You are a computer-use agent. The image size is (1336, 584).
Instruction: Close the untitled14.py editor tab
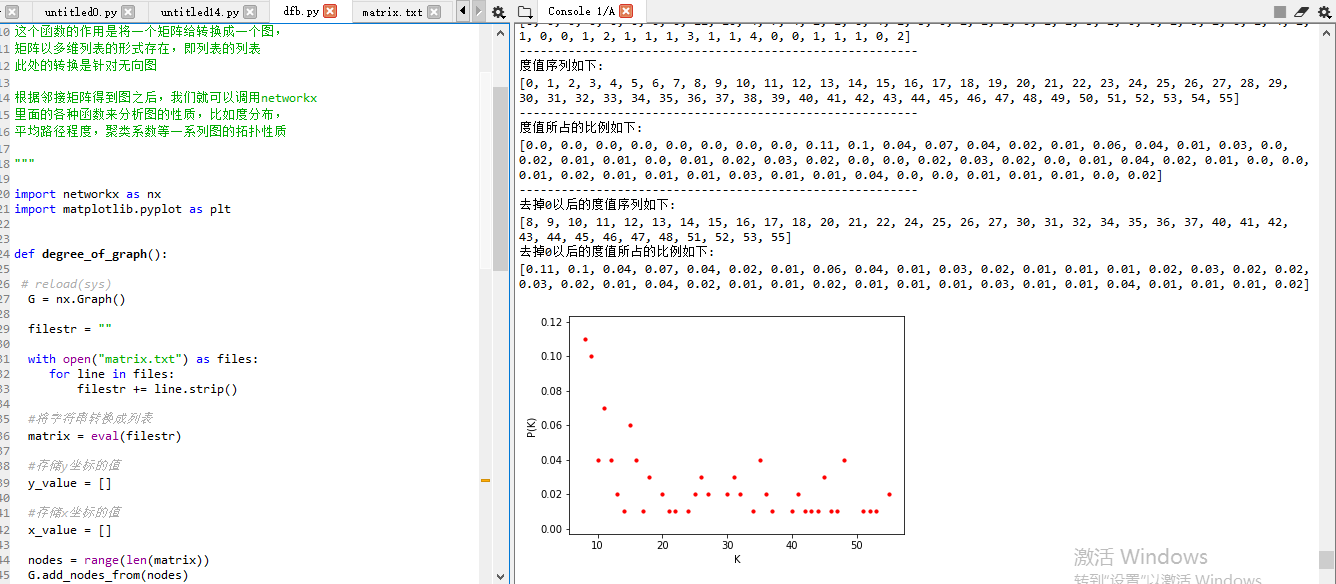[251, 12]
